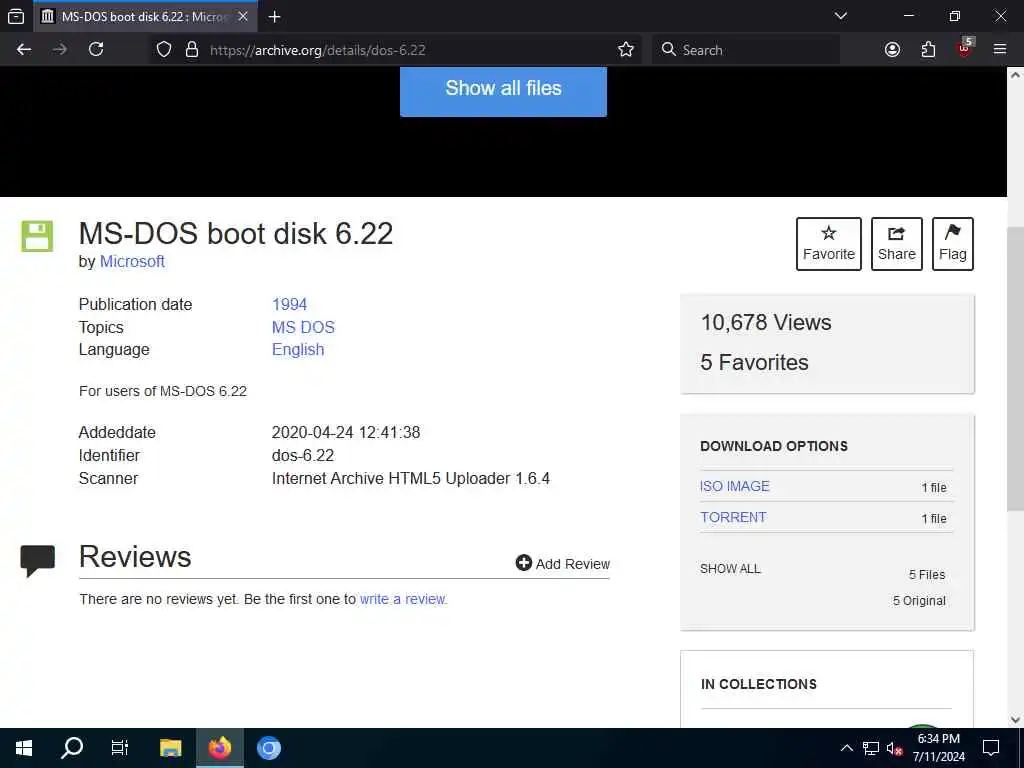Click the 5 Favorites text

pyautogui.click(x=754, y=362)
